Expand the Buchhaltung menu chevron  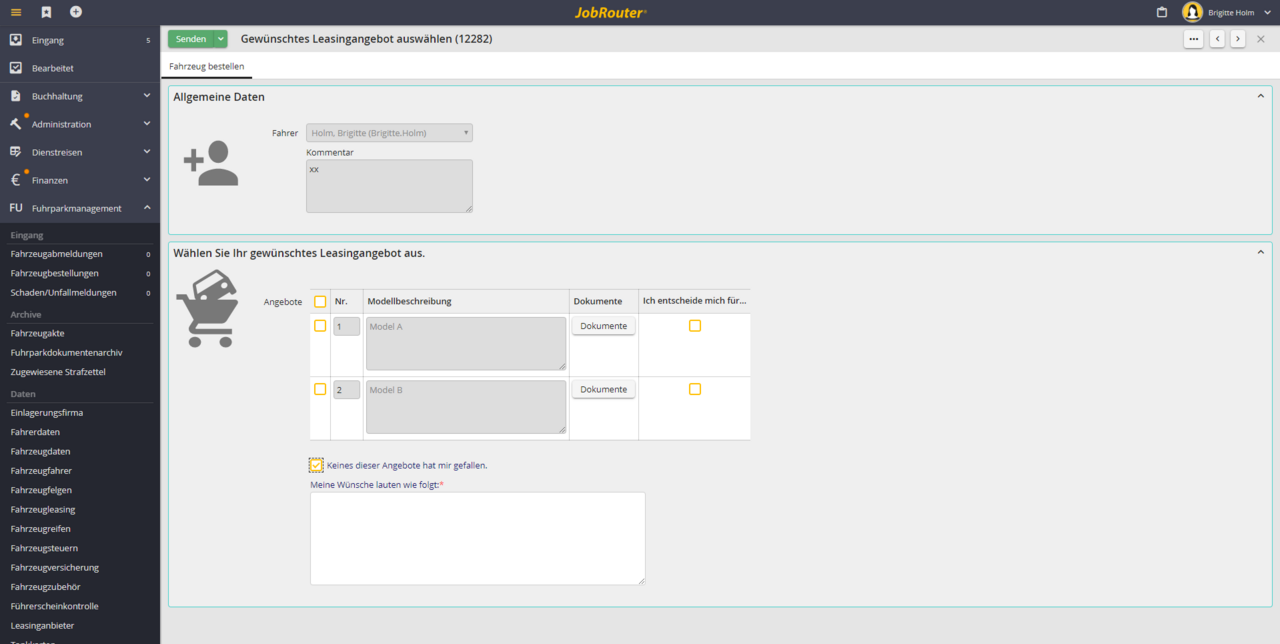pyautogui.click(x=147, y=96)
